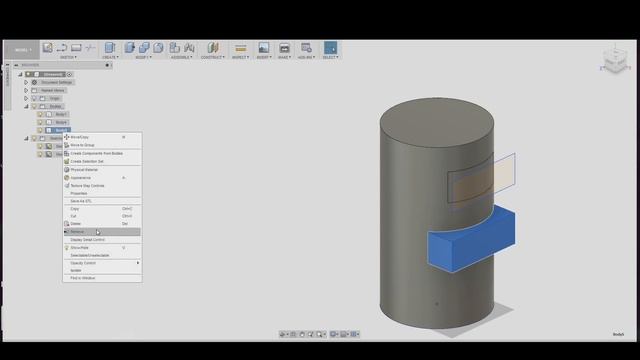
Task: Click the Select tool icon
Action: click(x=331, y=48)
